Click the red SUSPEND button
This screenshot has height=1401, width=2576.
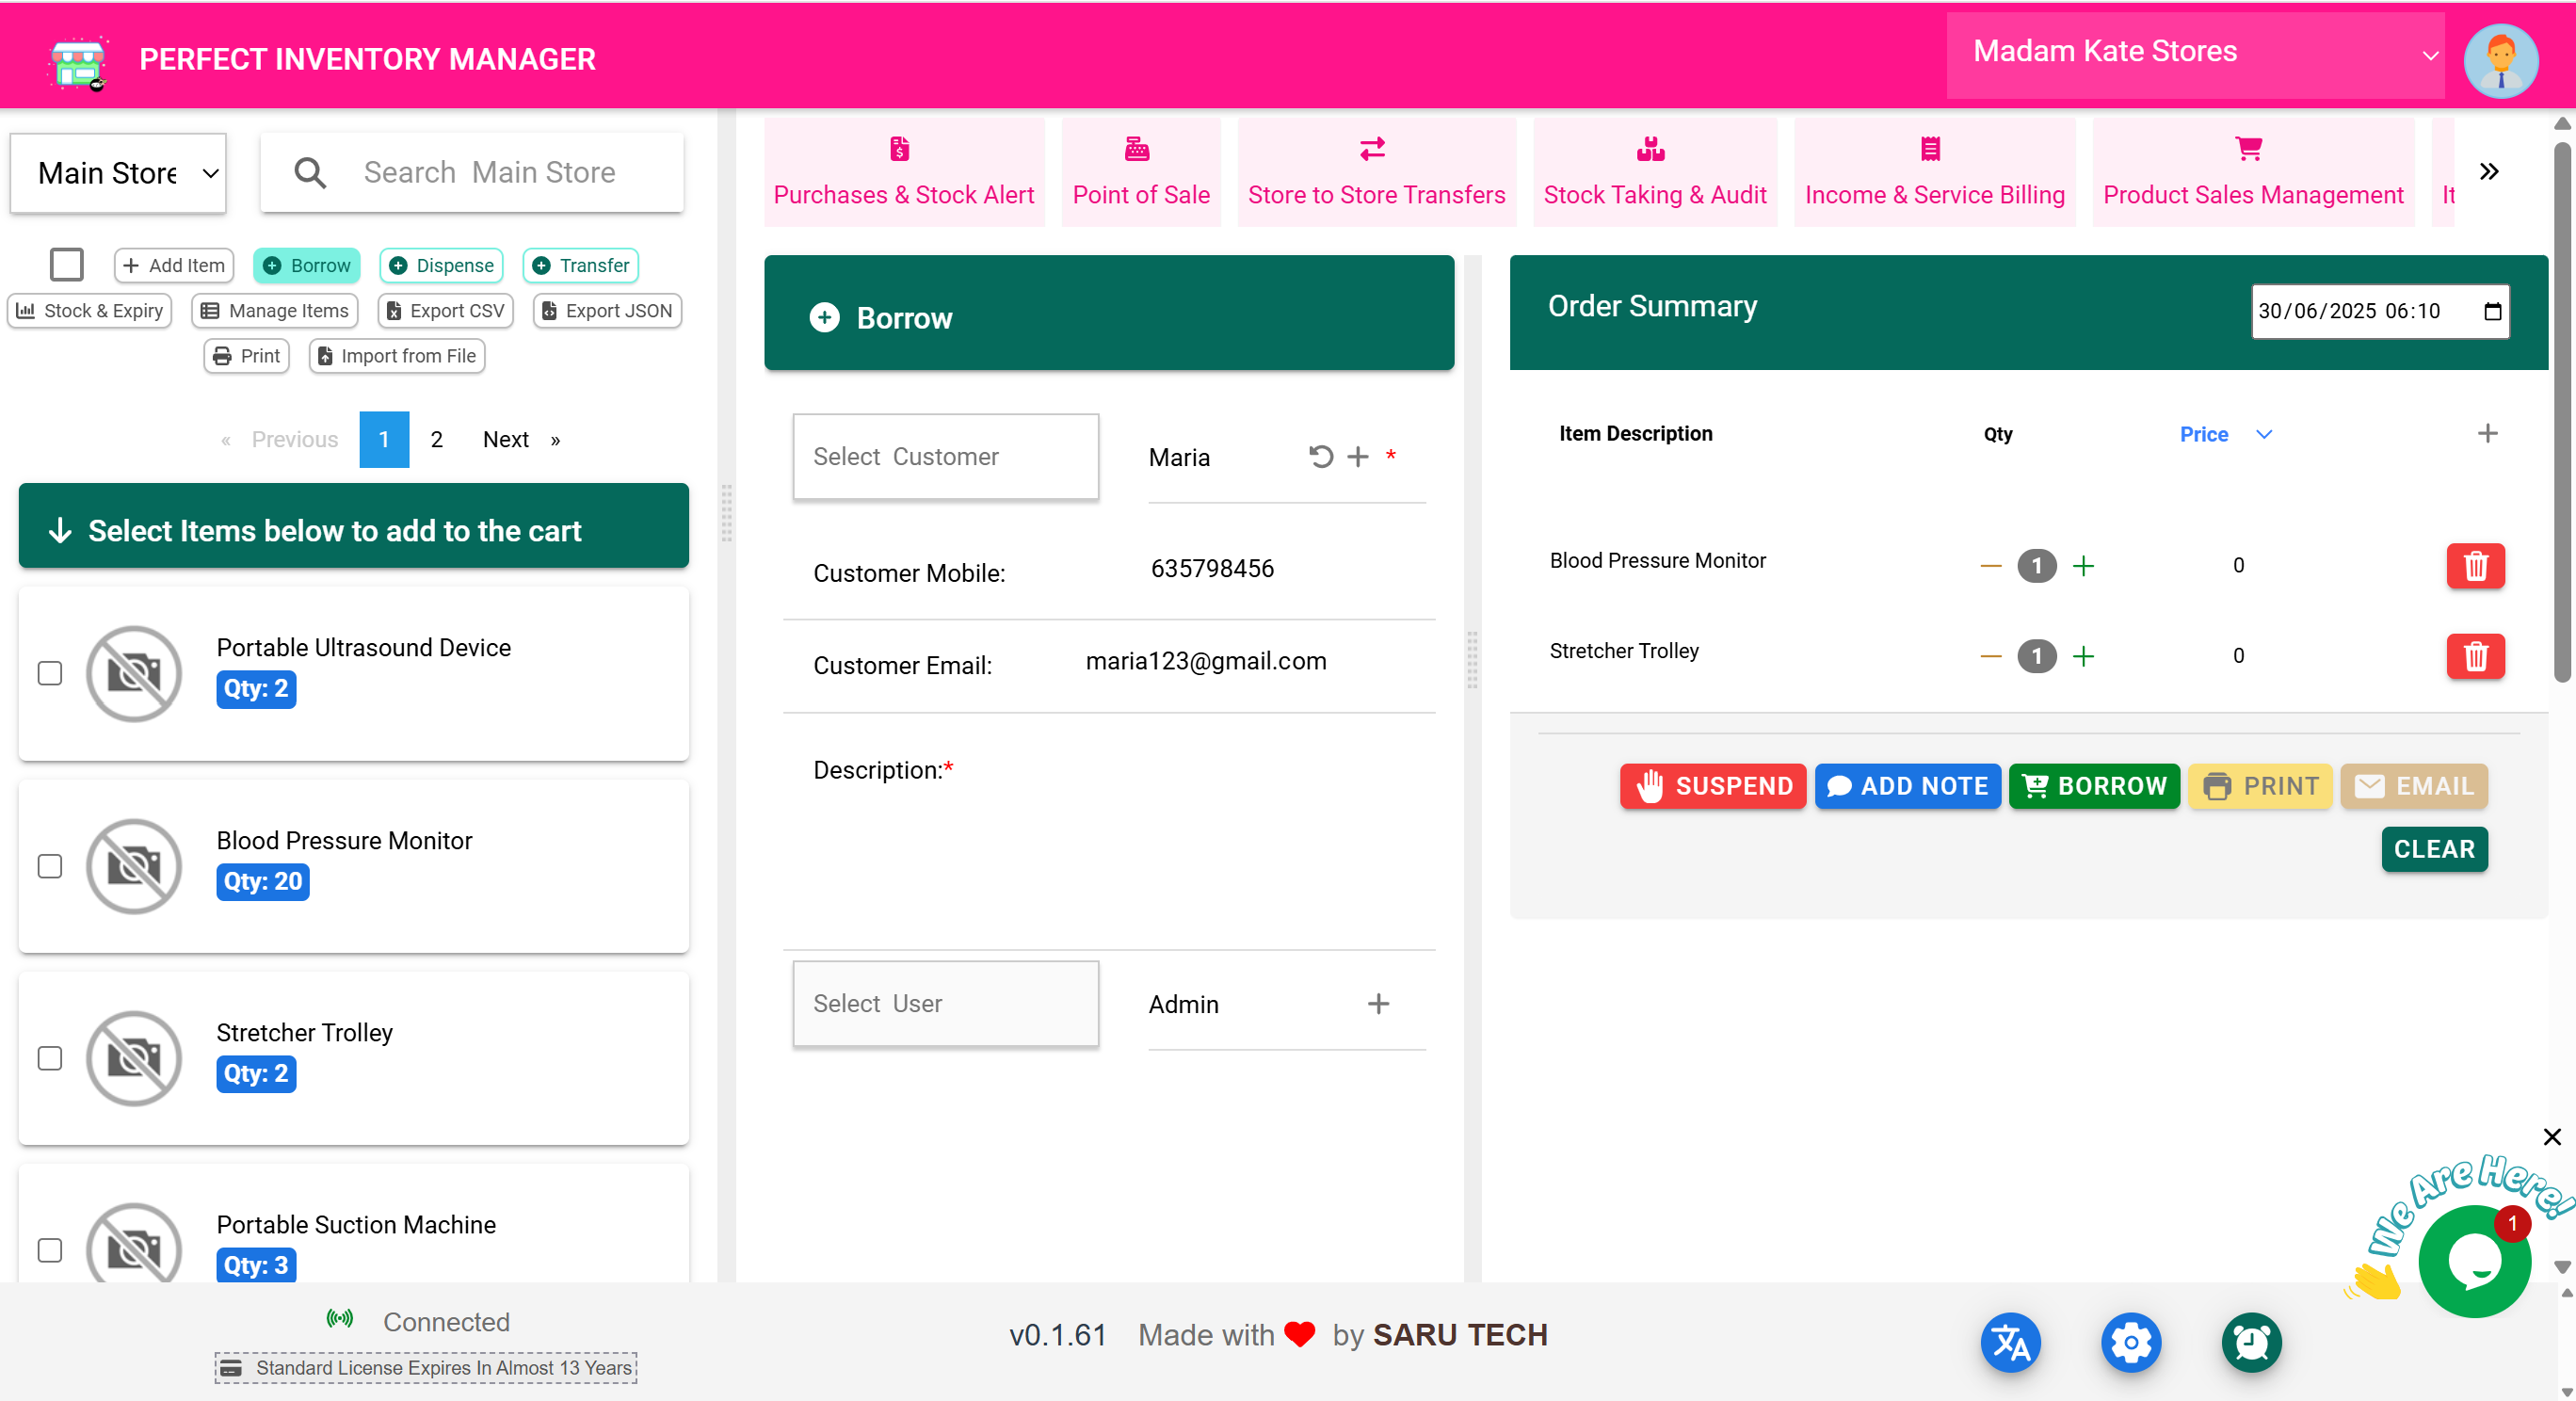pos(1713,787)
